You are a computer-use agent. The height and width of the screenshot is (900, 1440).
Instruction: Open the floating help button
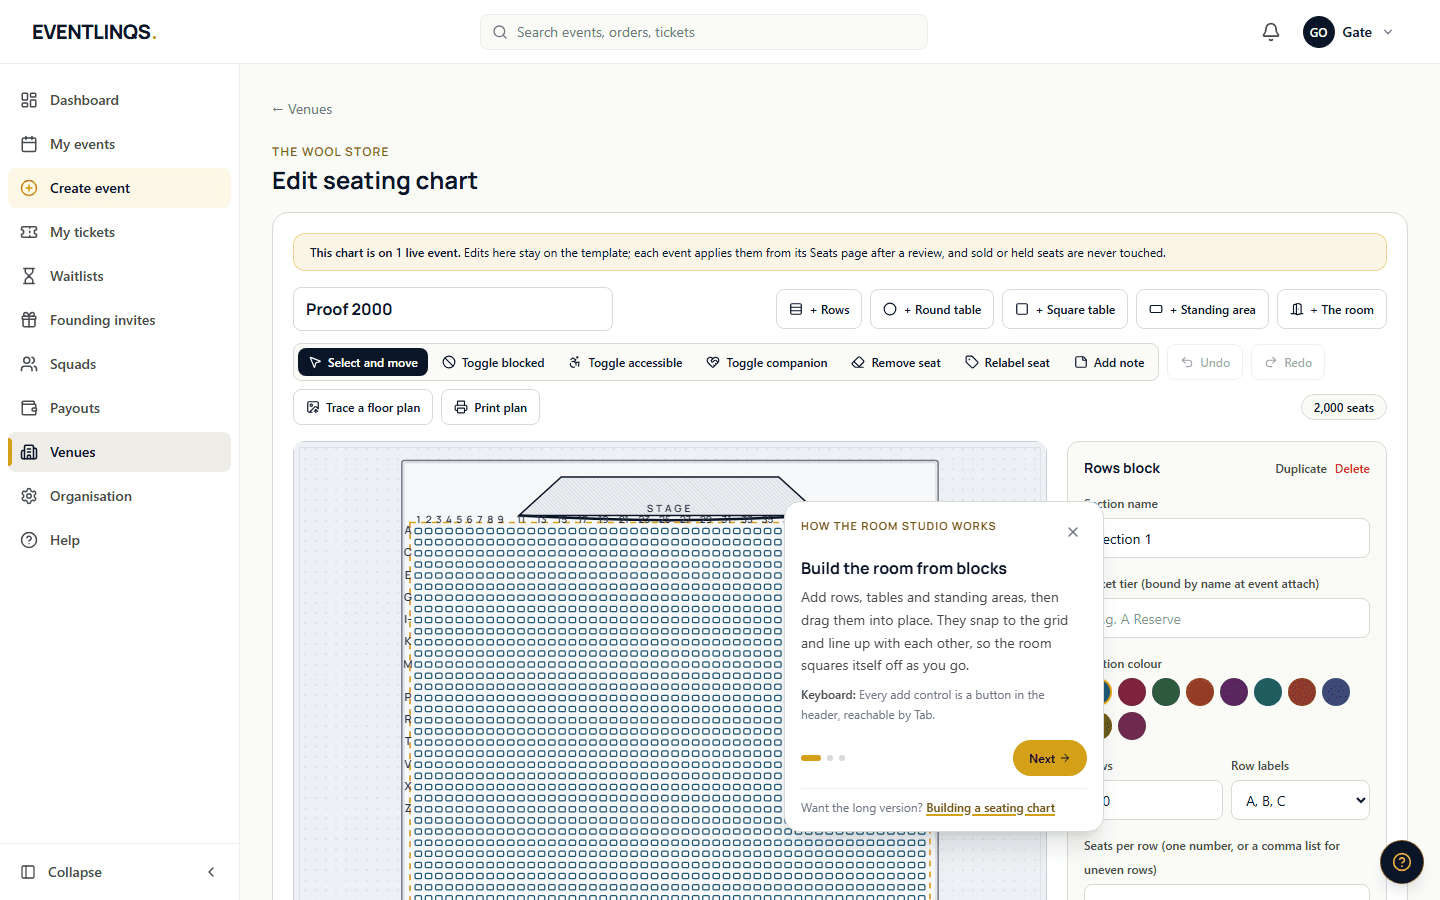1402,862
